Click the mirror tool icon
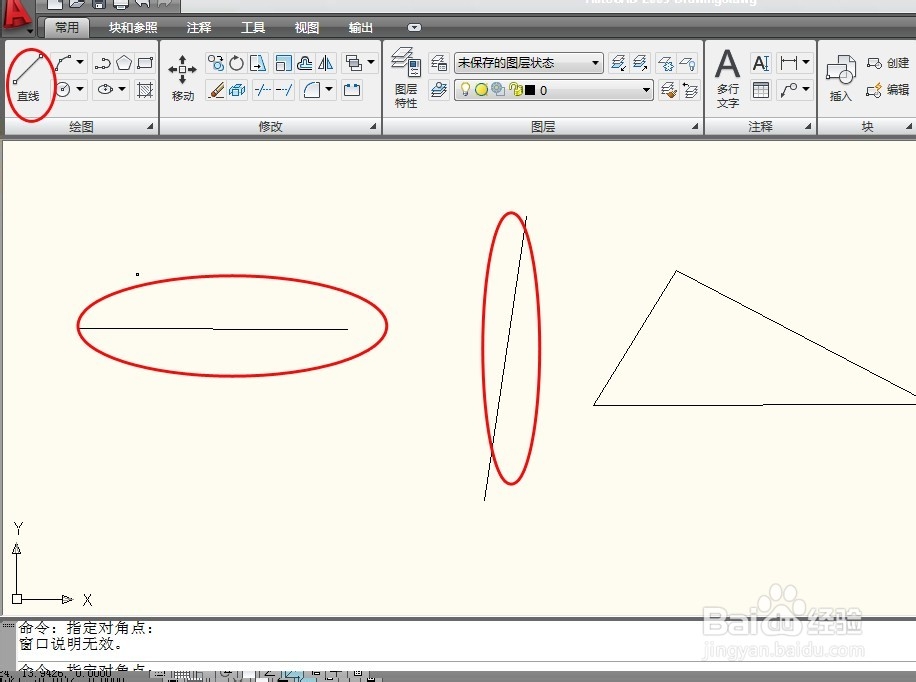This screenshot has width=916, height=682. click(x=325, y=63)
